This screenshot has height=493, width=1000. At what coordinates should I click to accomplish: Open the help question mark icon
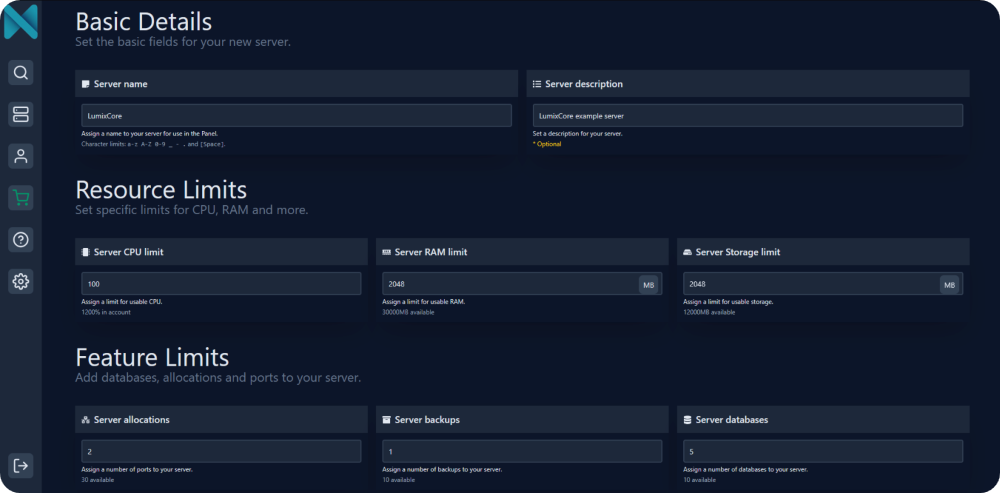[x=20, y=240]
